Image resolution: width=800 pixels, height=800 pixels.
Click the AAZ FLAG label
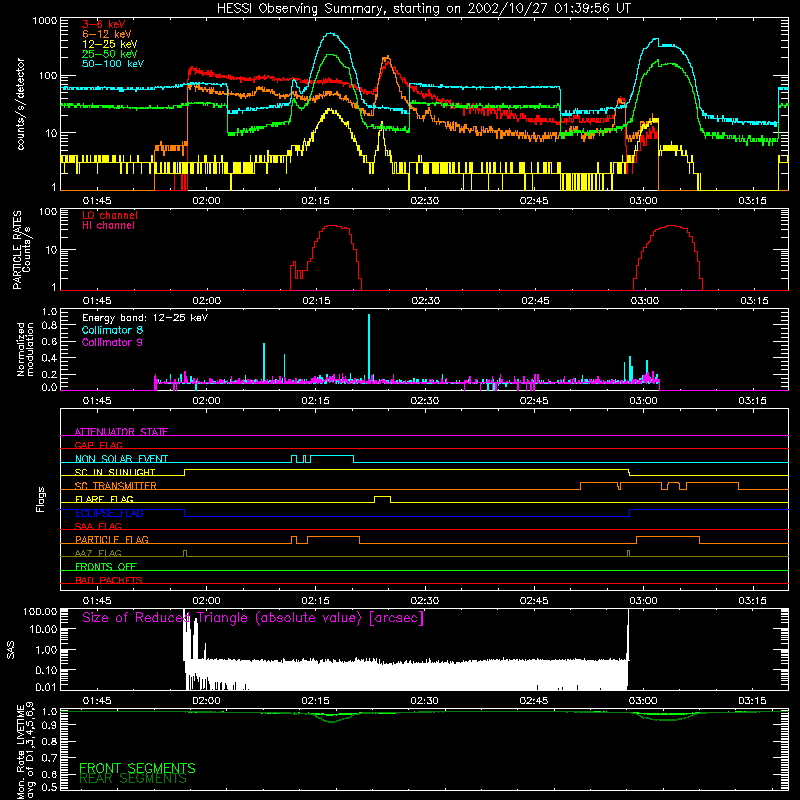click(98, 553)
